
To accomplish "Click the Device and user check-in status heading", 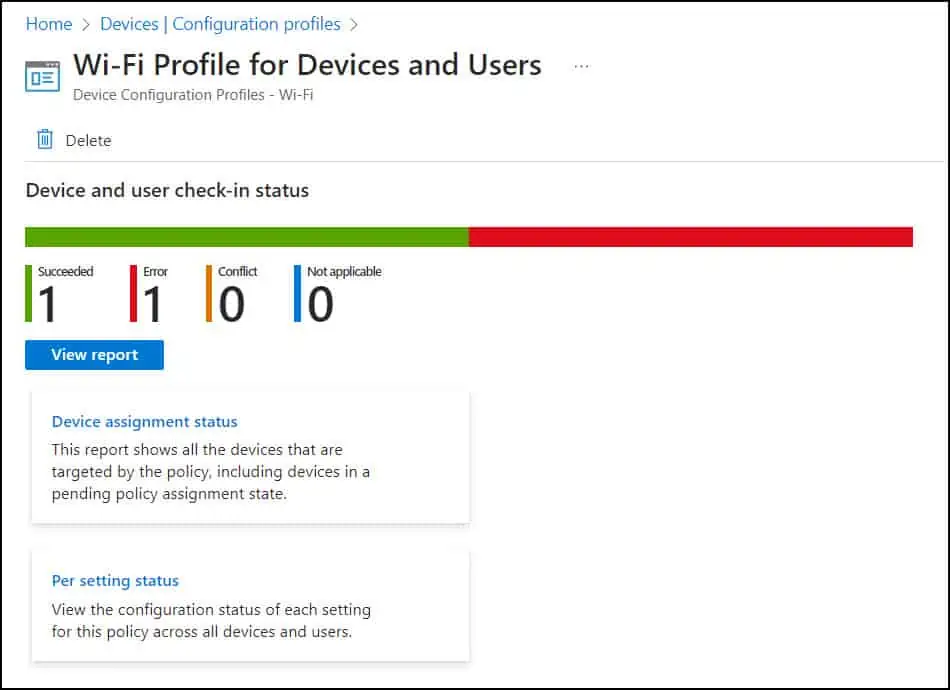I will pyautogui.click(x=167, y=190).
